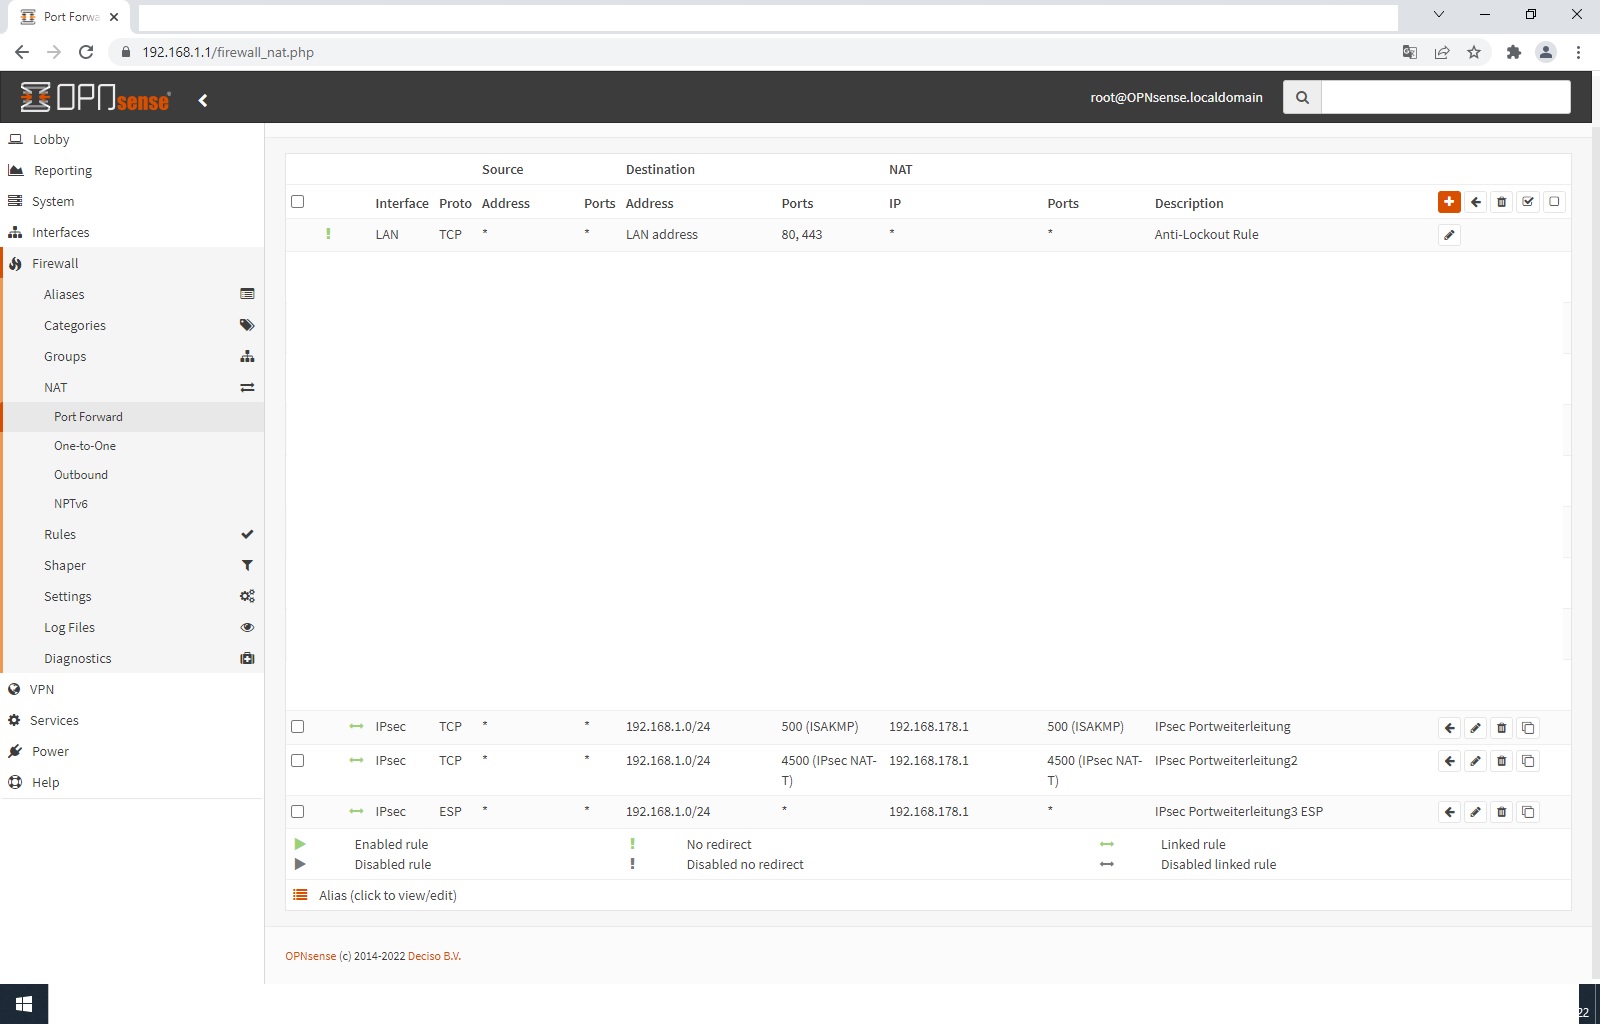The height and width of the screenshot is (1024, 1600).
Task: Check the select-all rules checkbox
Action: coord(297,202)
